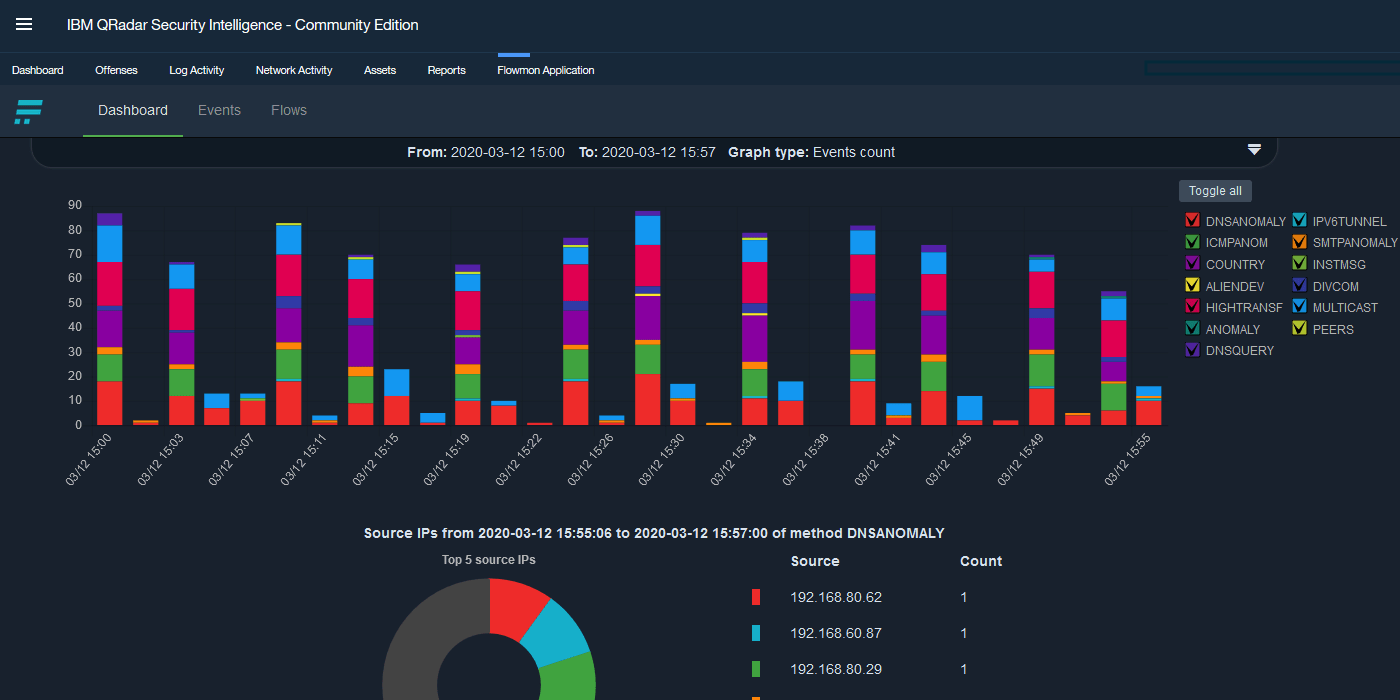1400x700 pixels.
Task: Click the Count column header
Action: point(981,561)
